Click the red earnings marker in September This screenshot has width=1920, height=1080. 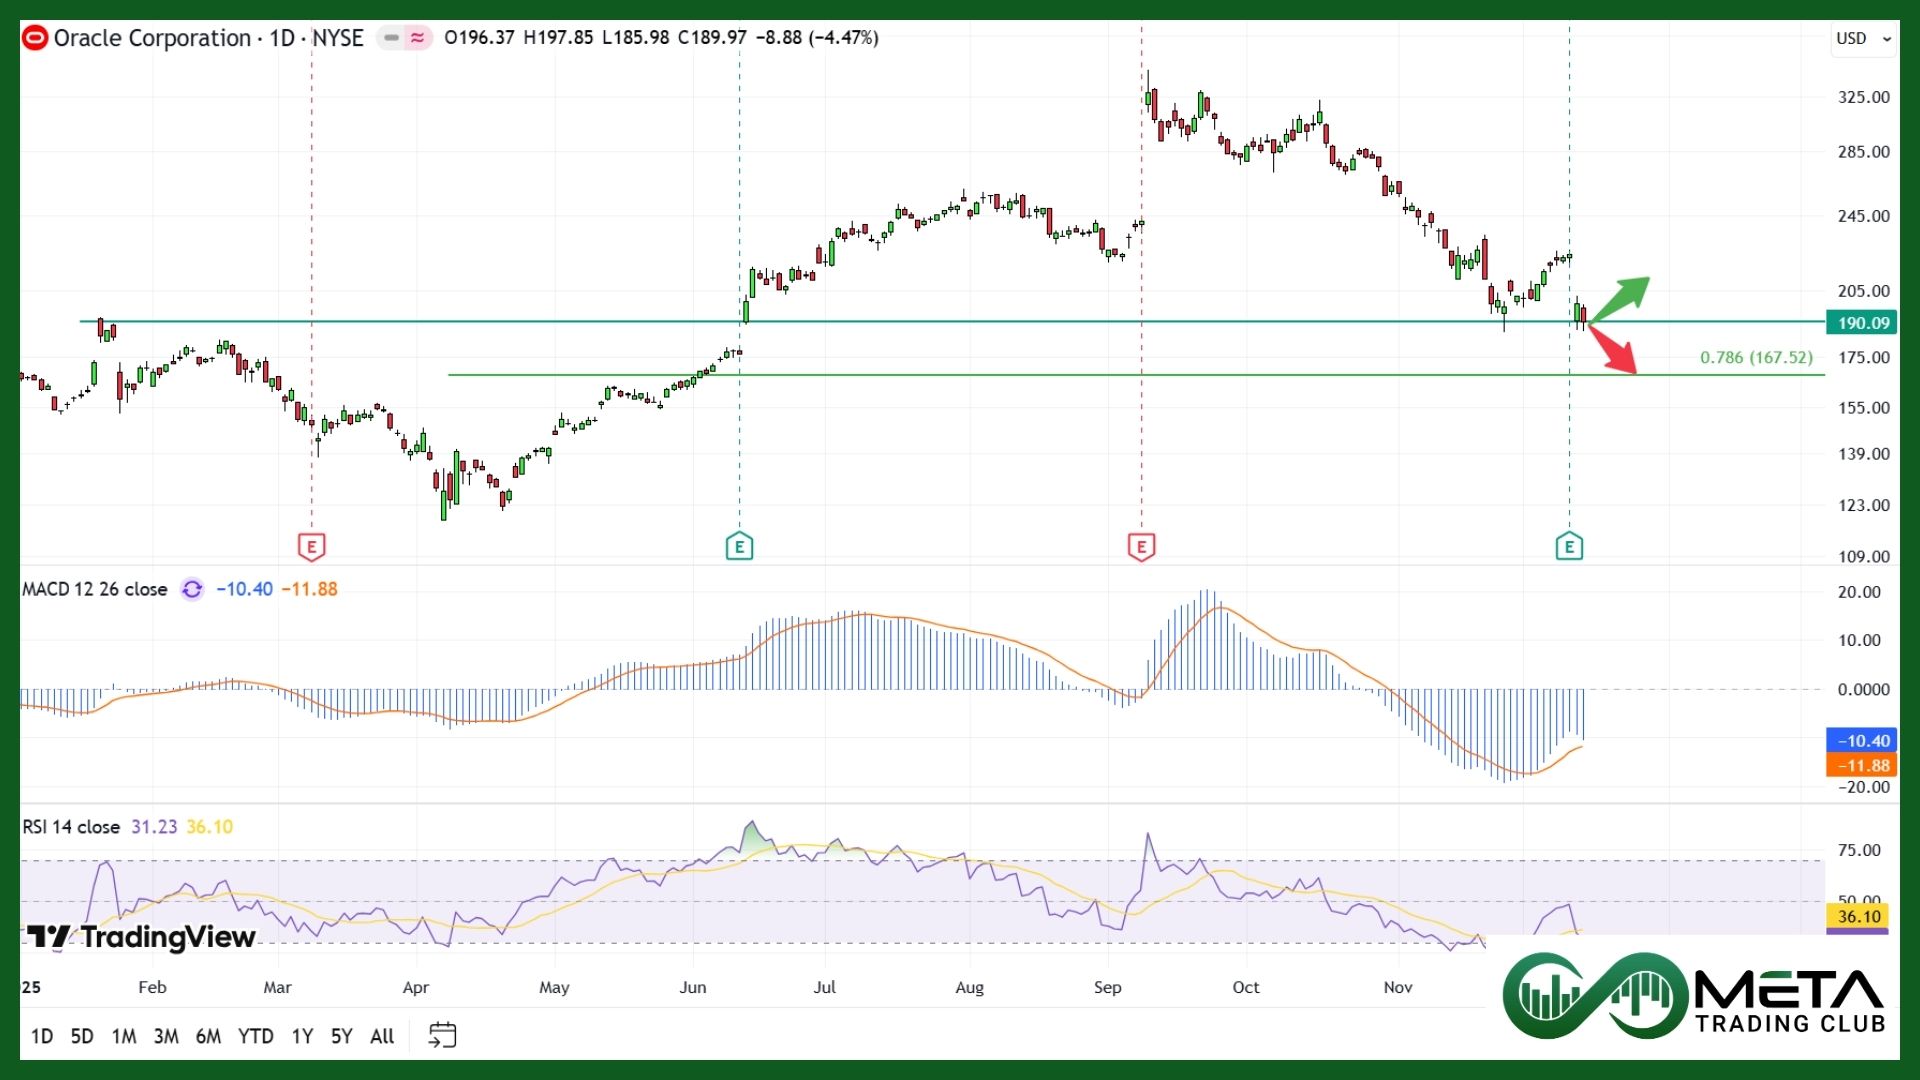point(1141,546)
